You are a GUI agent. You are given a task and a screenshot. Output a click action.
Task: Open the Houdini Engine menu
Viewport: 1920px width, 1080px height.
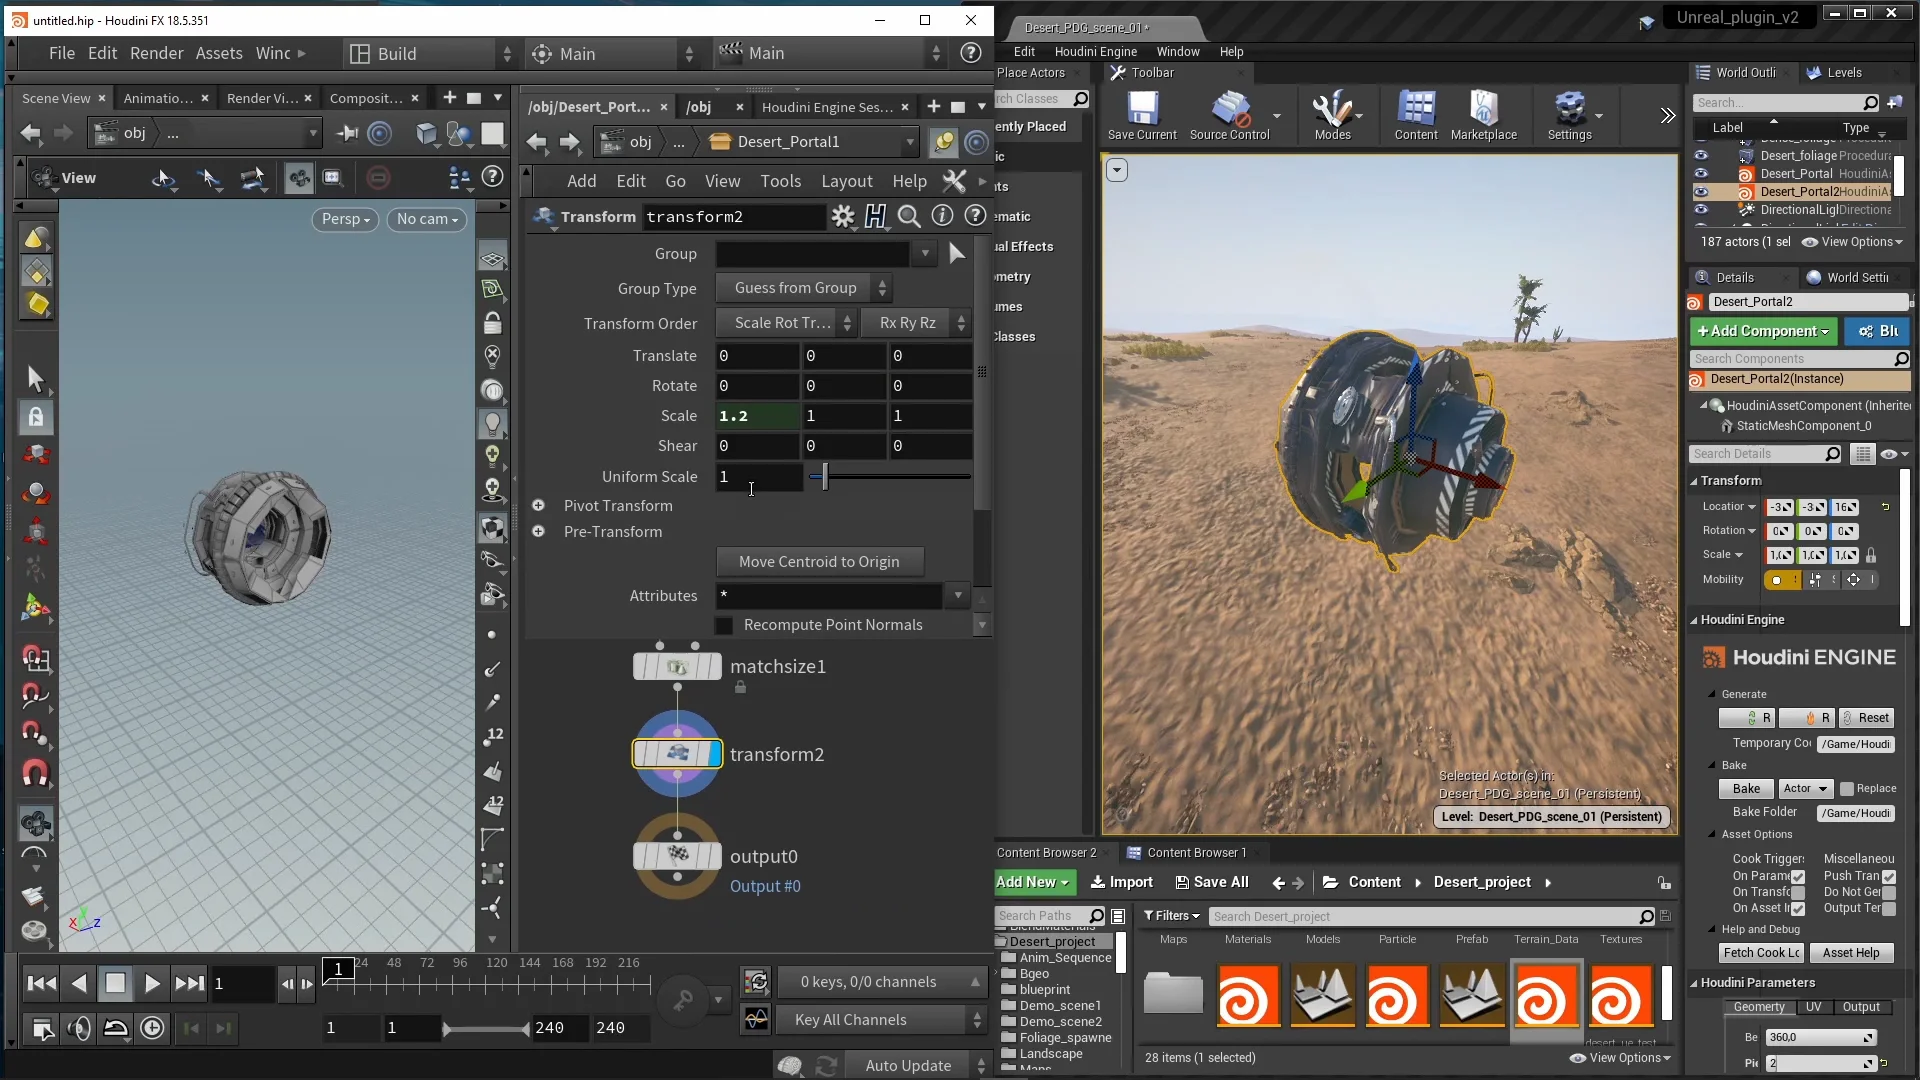pos(1095,52)
